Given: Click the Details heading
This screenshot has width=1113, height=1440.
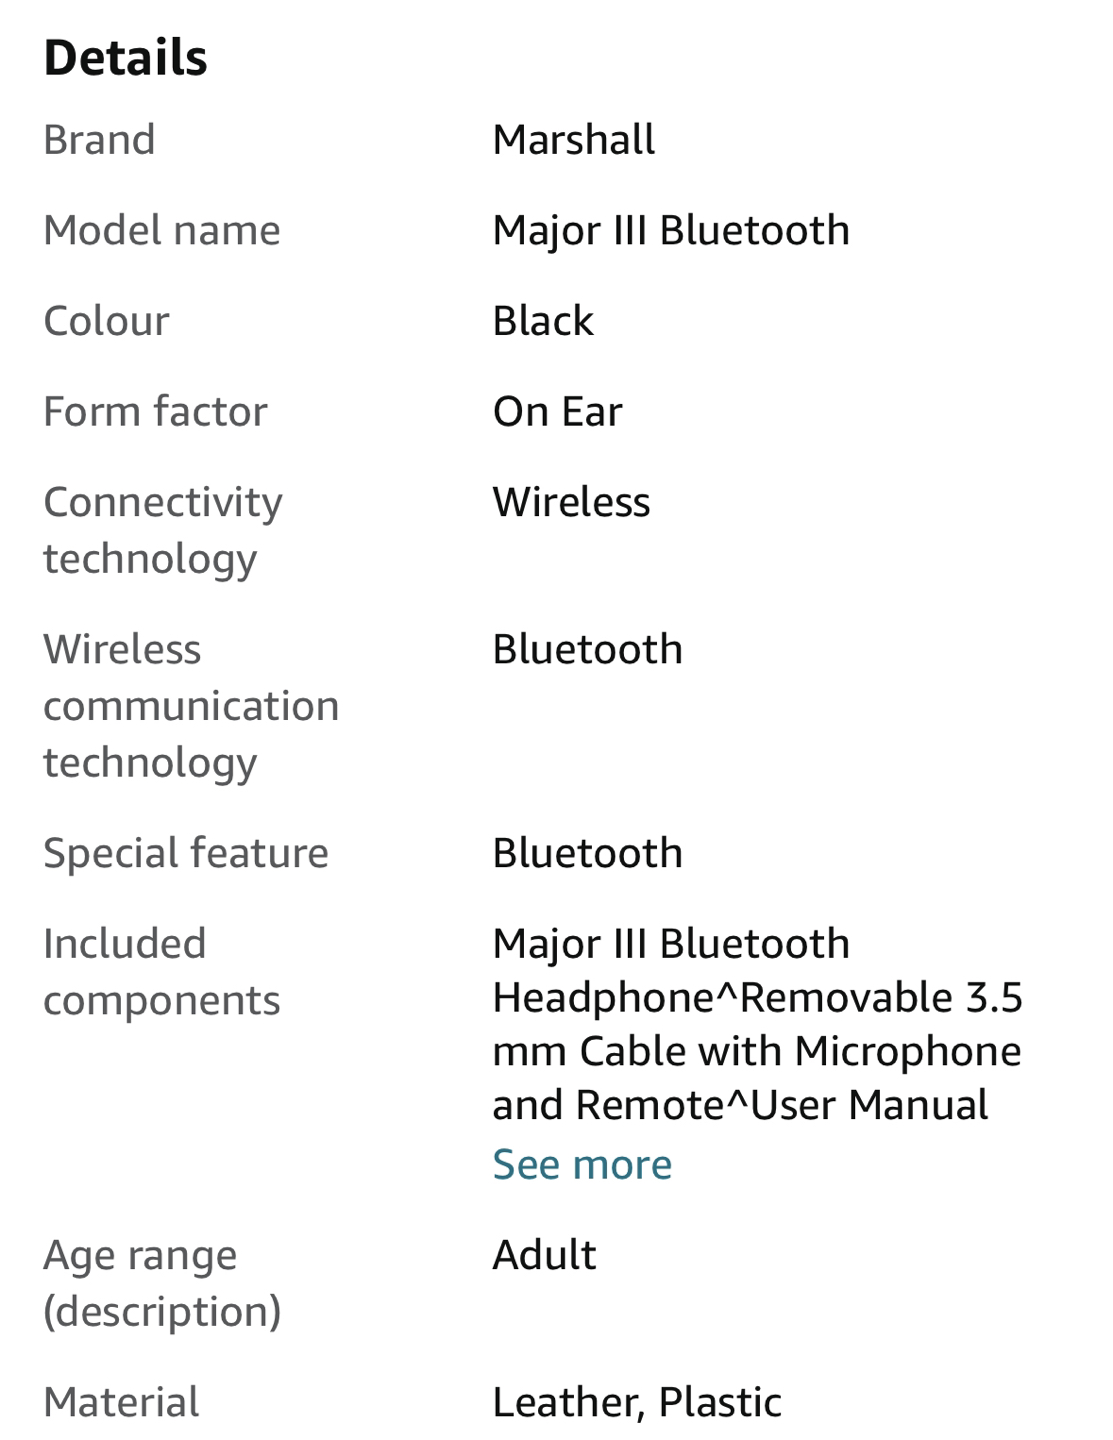Looking at the screenshot, I should pyautogui.click(x=126, y=57).
